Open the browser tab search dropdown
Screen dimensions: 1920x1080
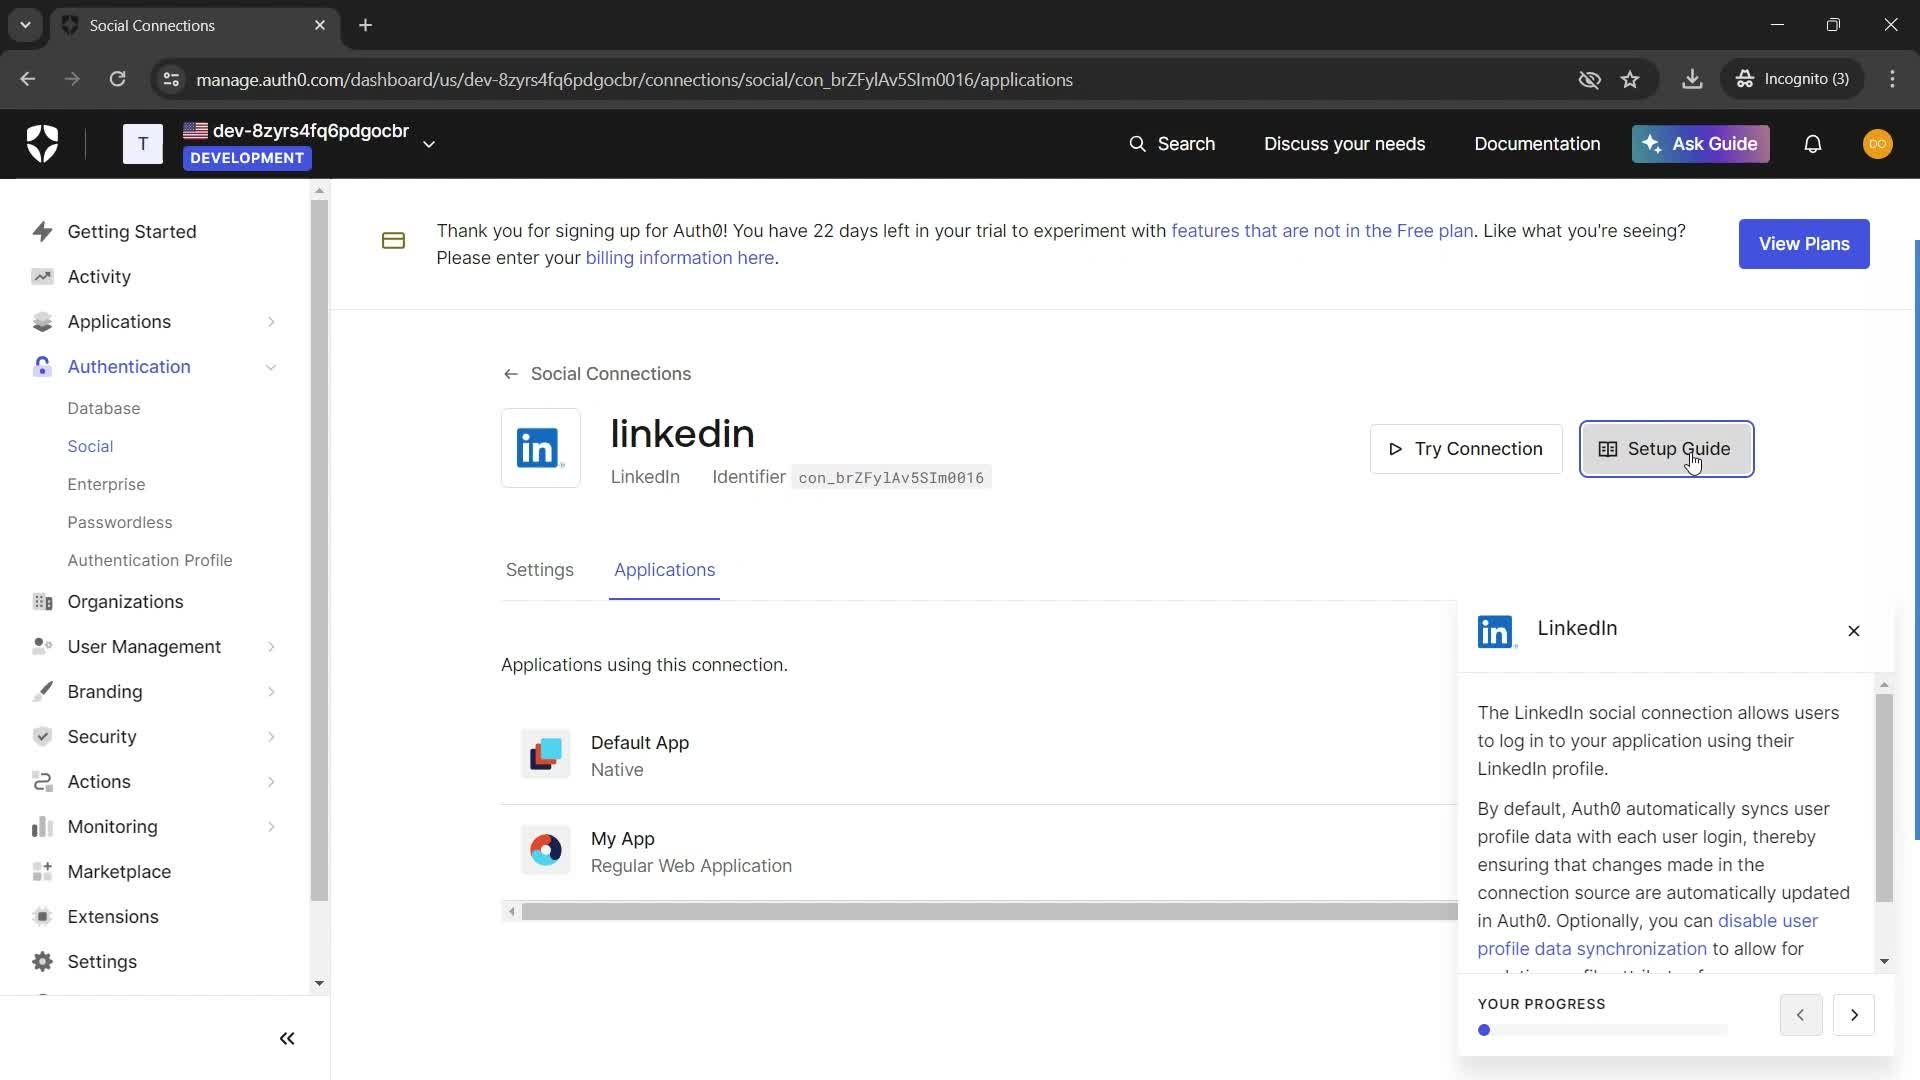25,25
